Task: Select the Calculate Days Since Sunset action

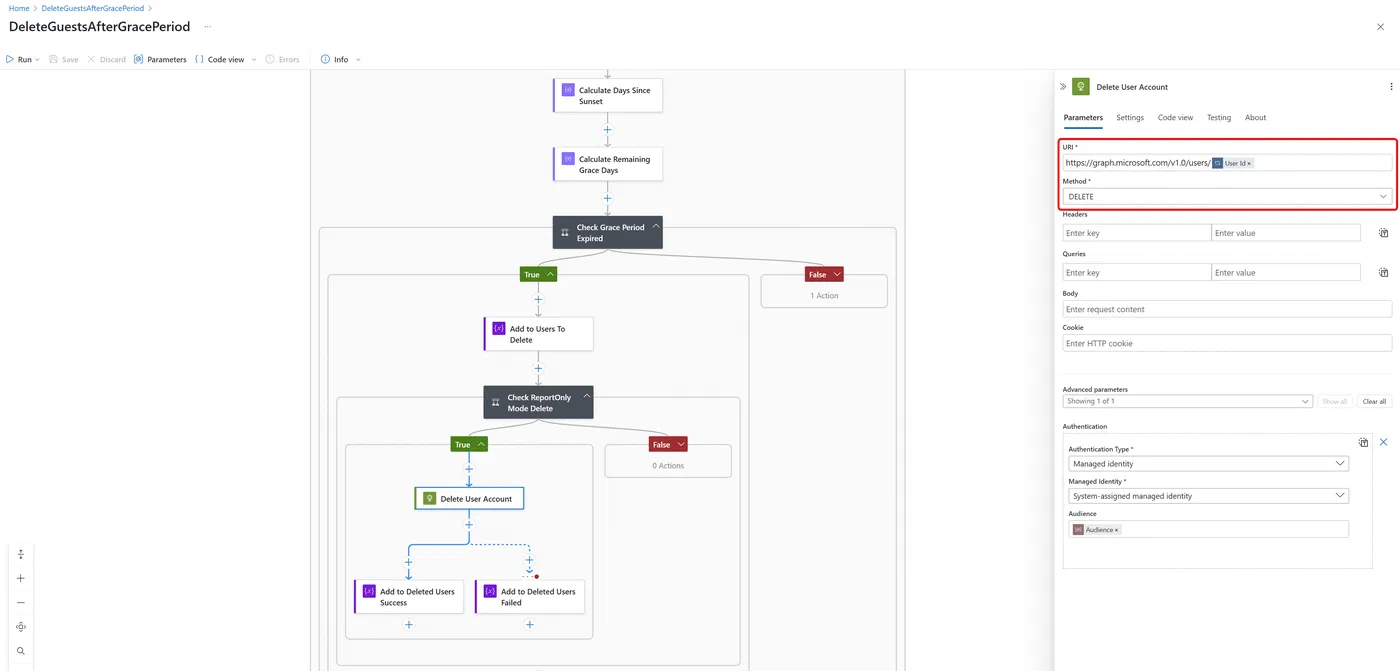Action: tap(607, 95)
